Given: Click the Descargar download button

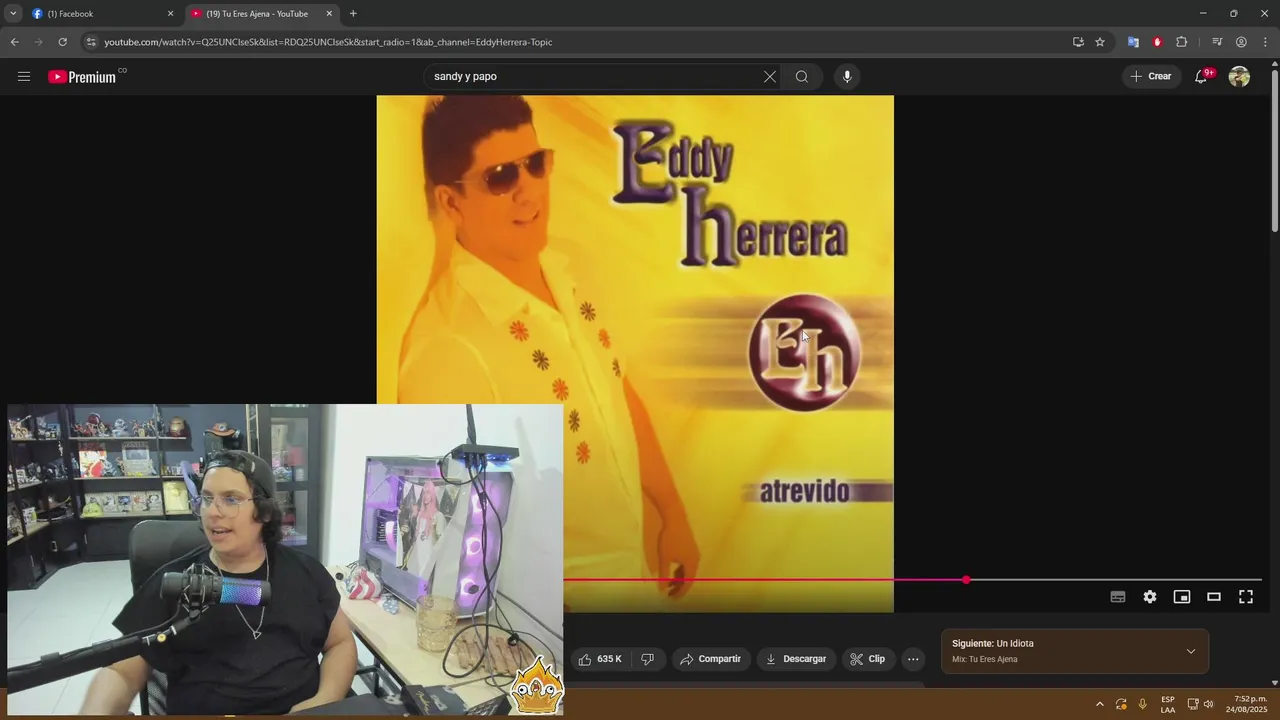Looking at the screenshot, I should 796,659.
